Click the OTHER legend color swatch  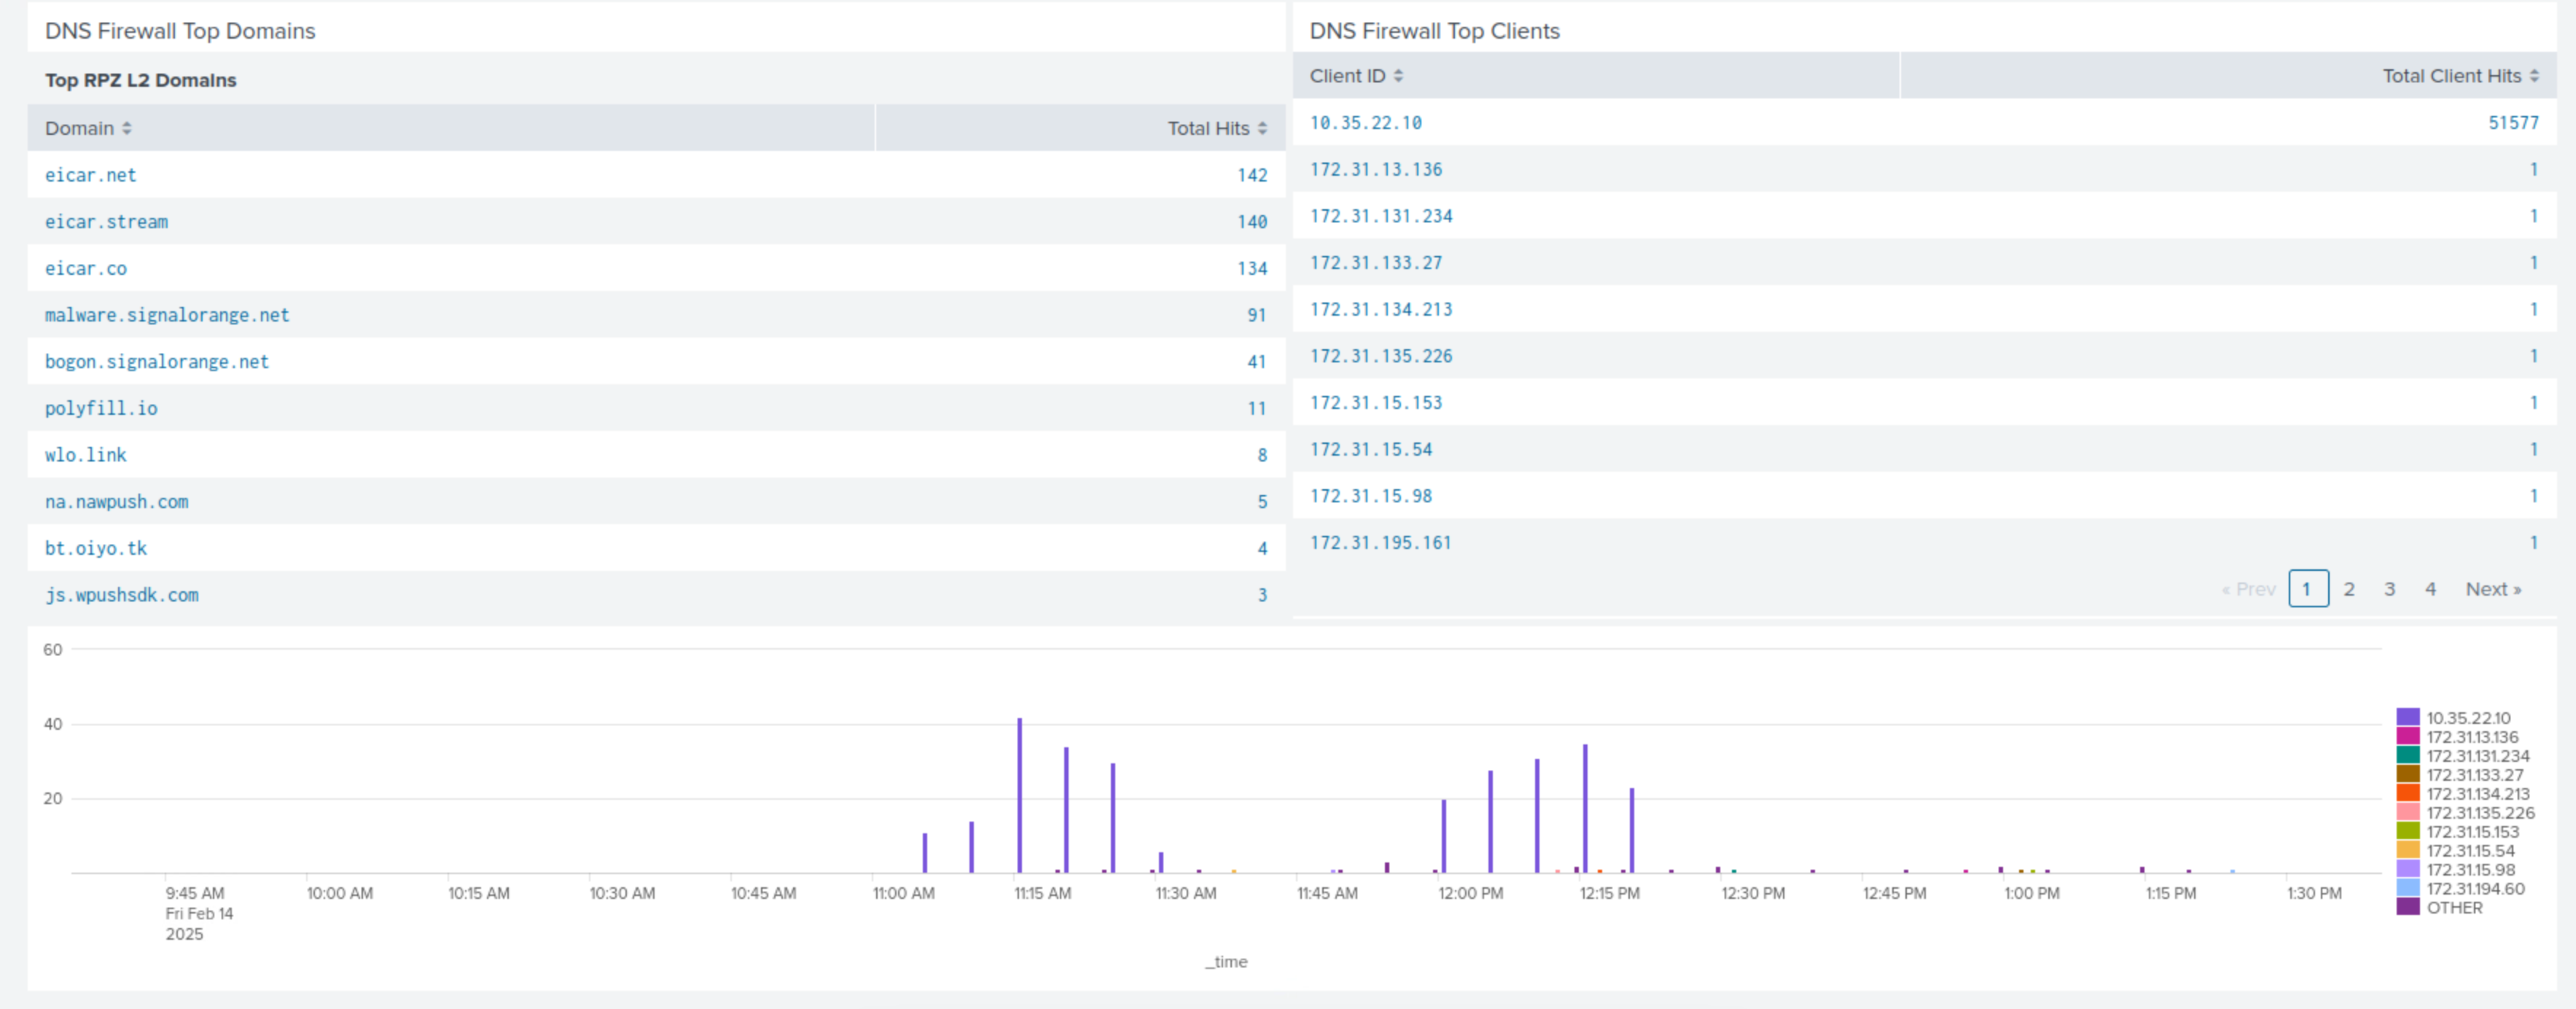(x=2408, y=907)
